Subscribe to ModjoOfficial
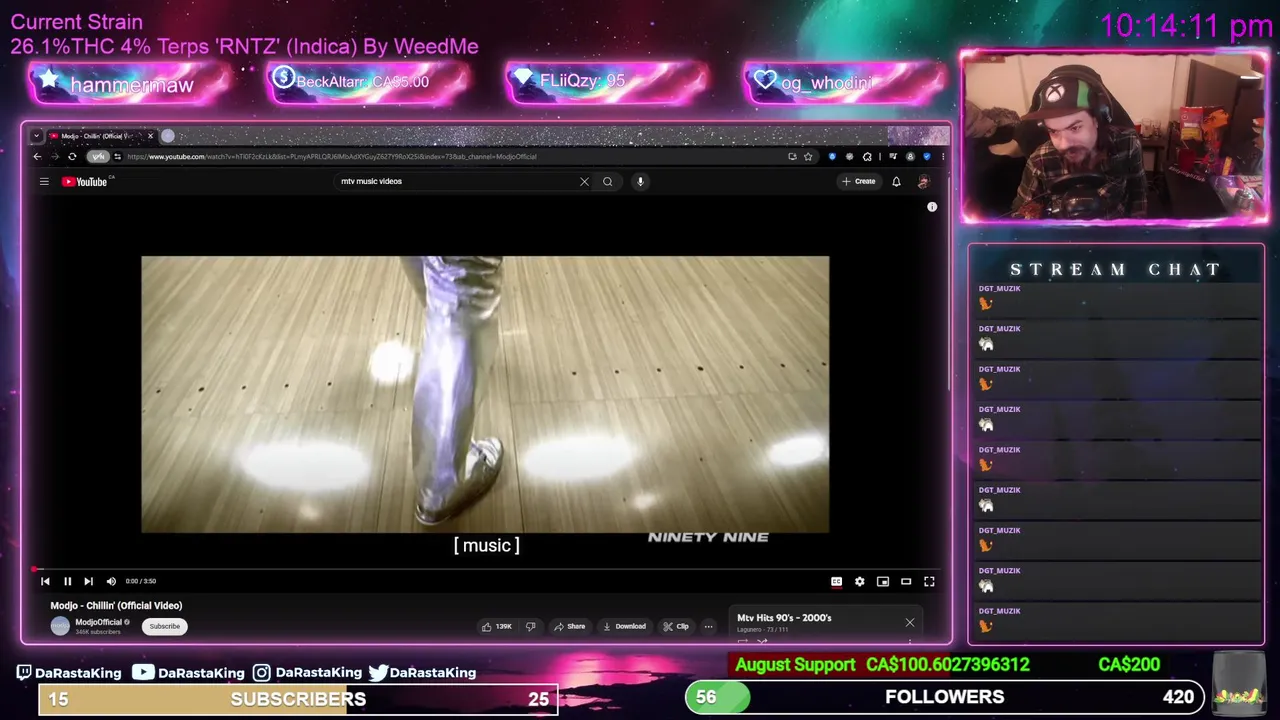 click(x=165, y=626)
